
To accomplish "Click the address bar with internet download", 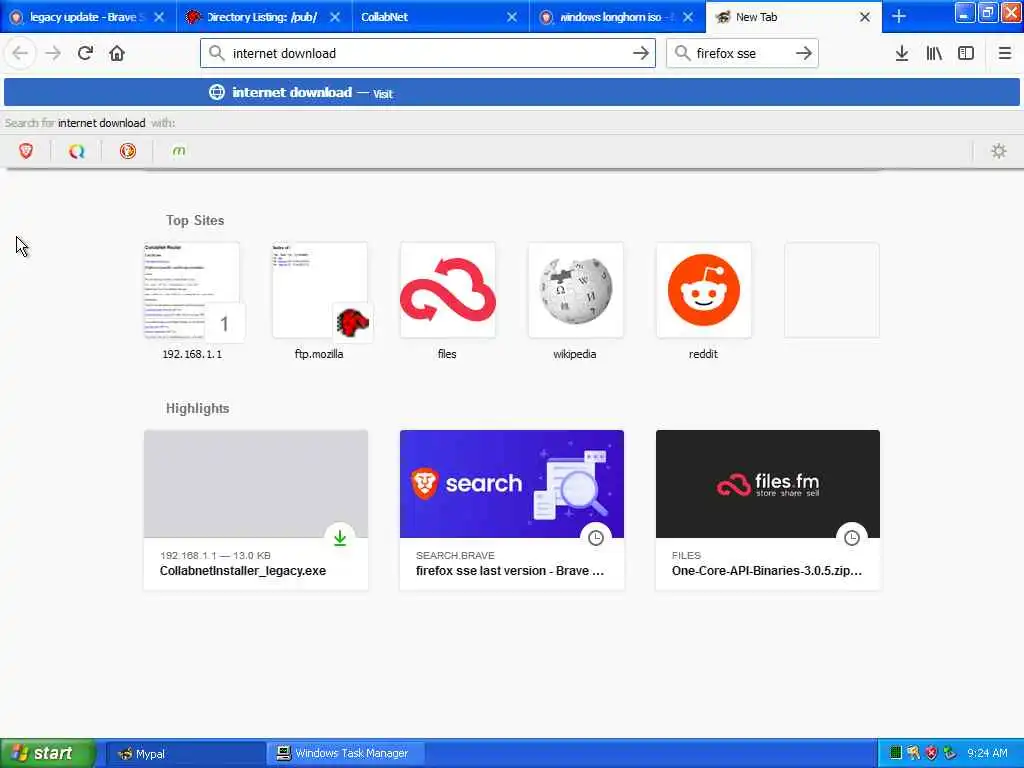I will [x=428, y=53].
